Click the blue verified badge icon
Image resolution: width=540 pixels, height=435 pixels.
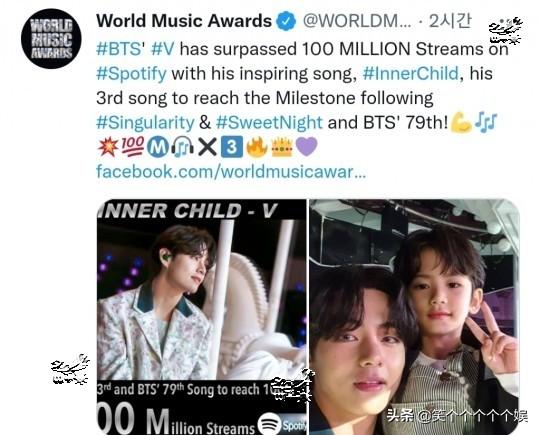coord(287,21)
